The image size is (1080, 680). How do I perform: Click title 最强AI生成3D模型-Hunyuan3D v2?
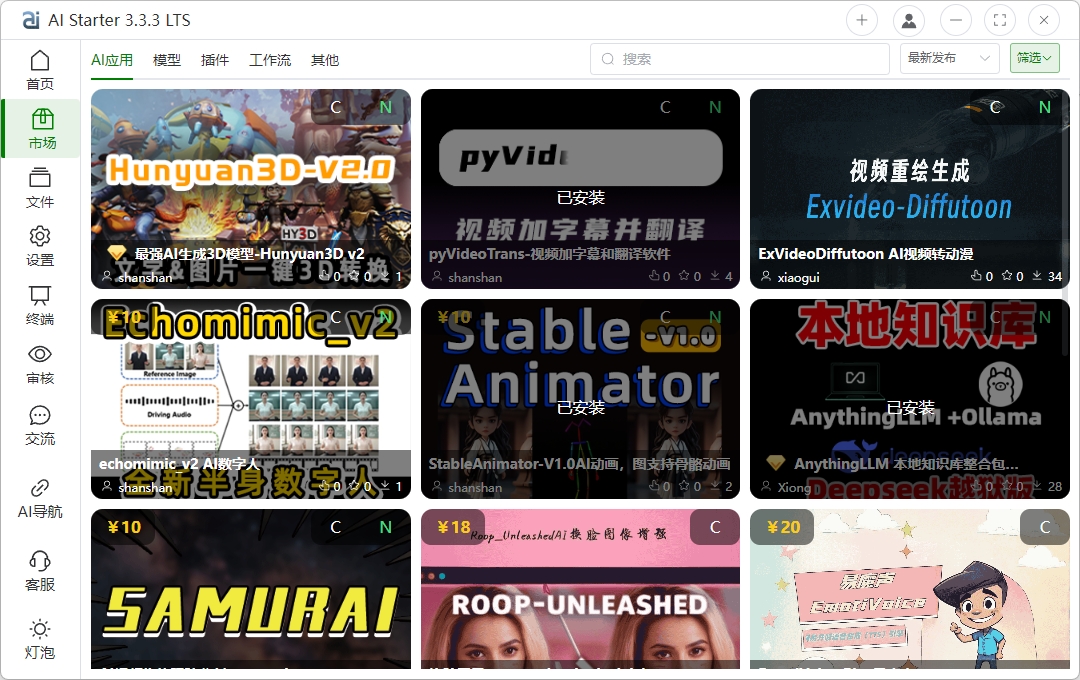249,254
